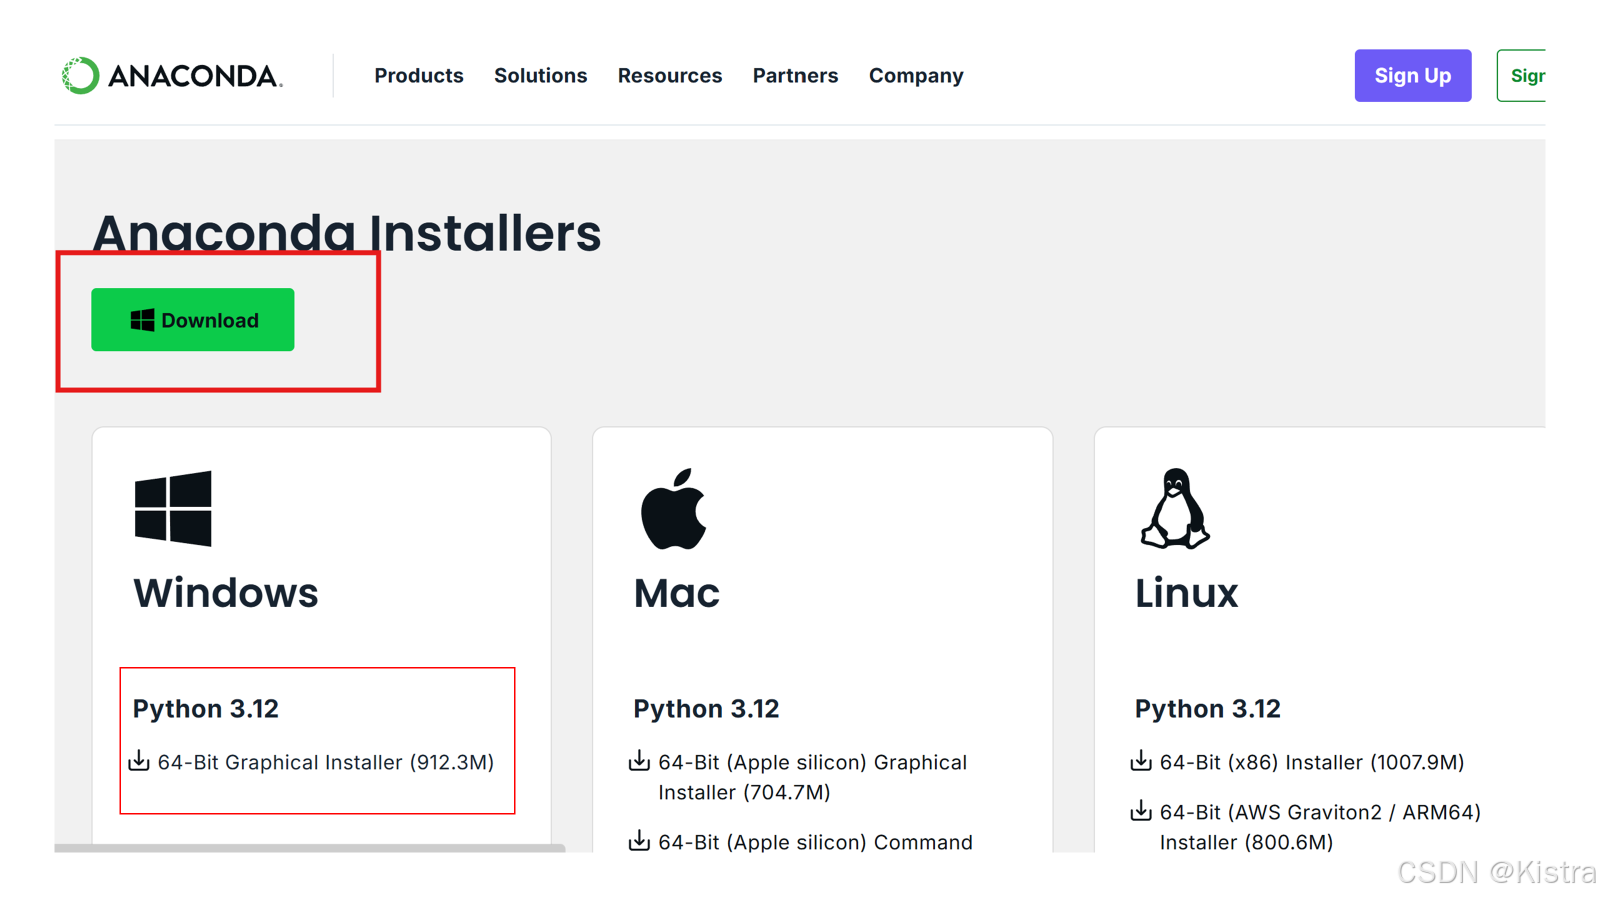Open the Solutions menu

[541, 76]
